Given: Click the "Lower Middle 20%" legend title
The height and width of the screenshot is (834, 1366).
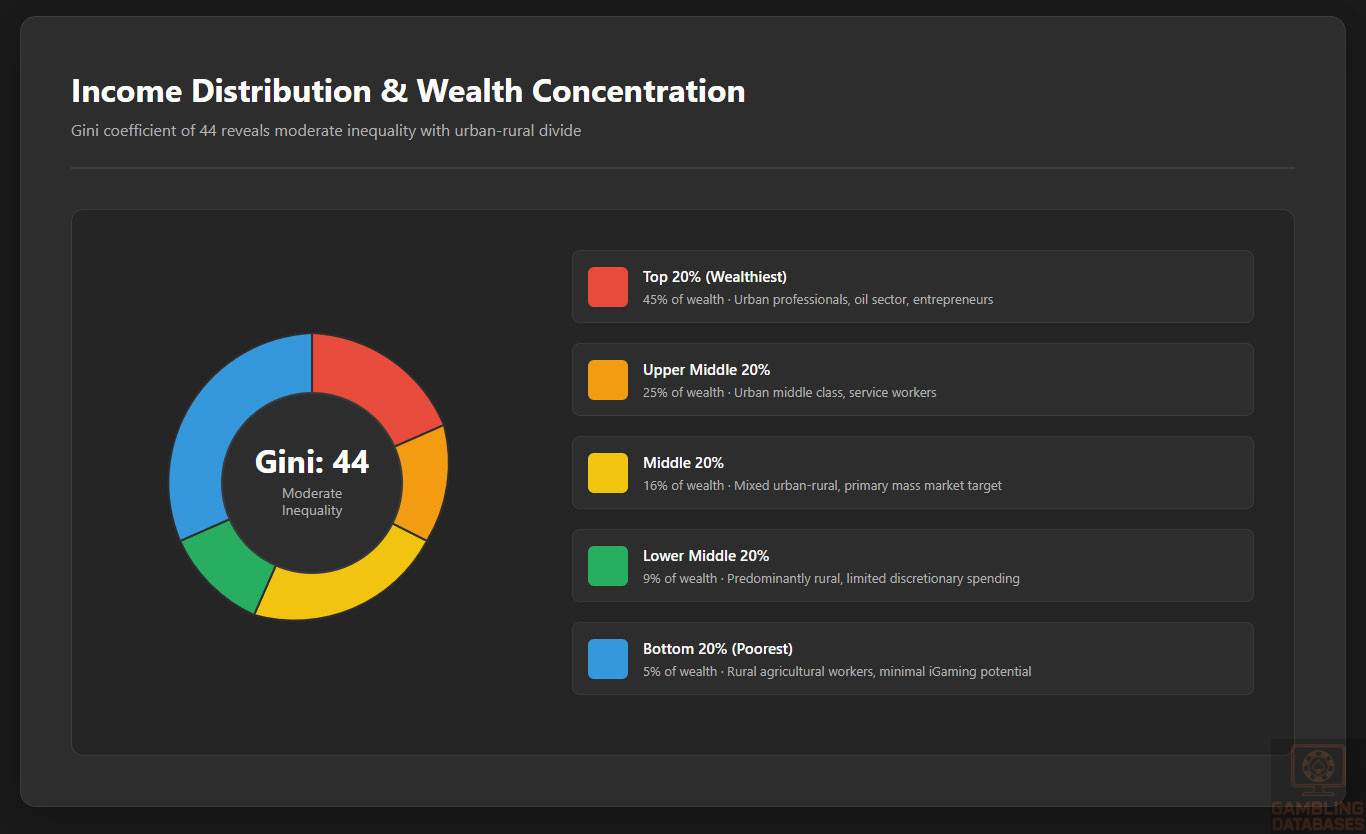Looking at the screenshot, I should coord(706,556).
